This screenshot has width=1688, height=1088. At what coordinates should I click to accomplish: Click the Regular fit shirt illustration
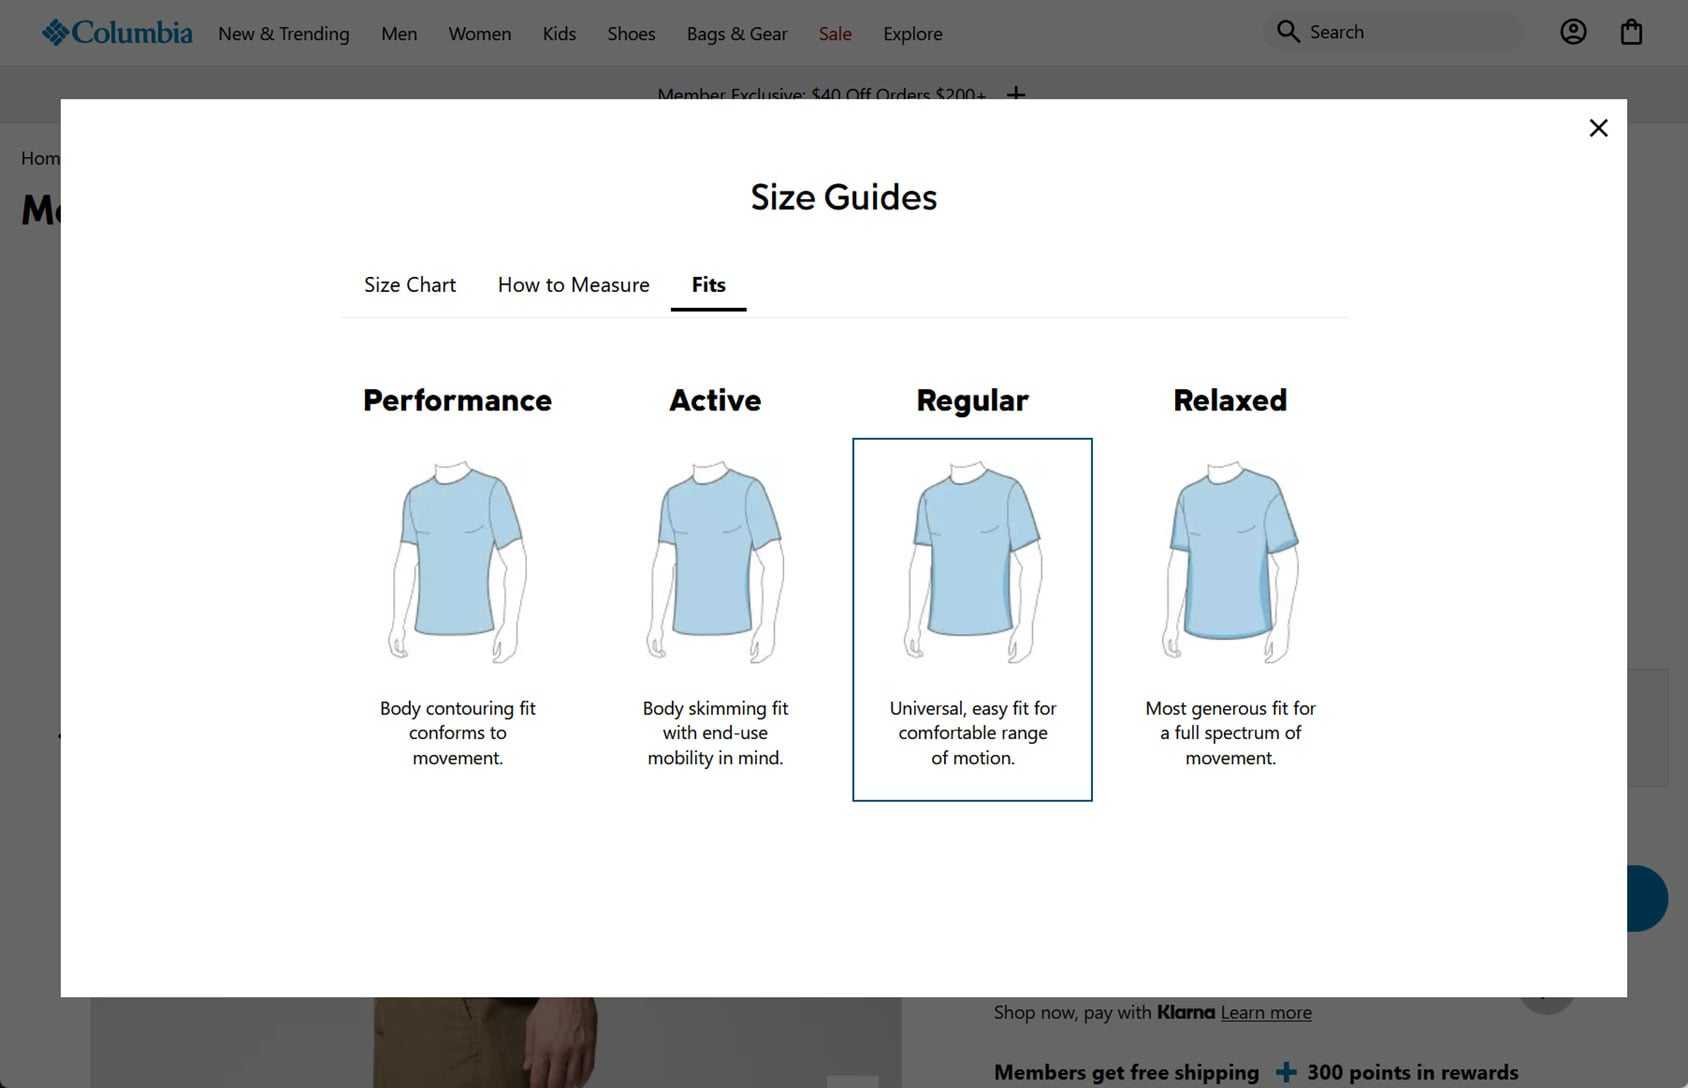tap(972, 562)
